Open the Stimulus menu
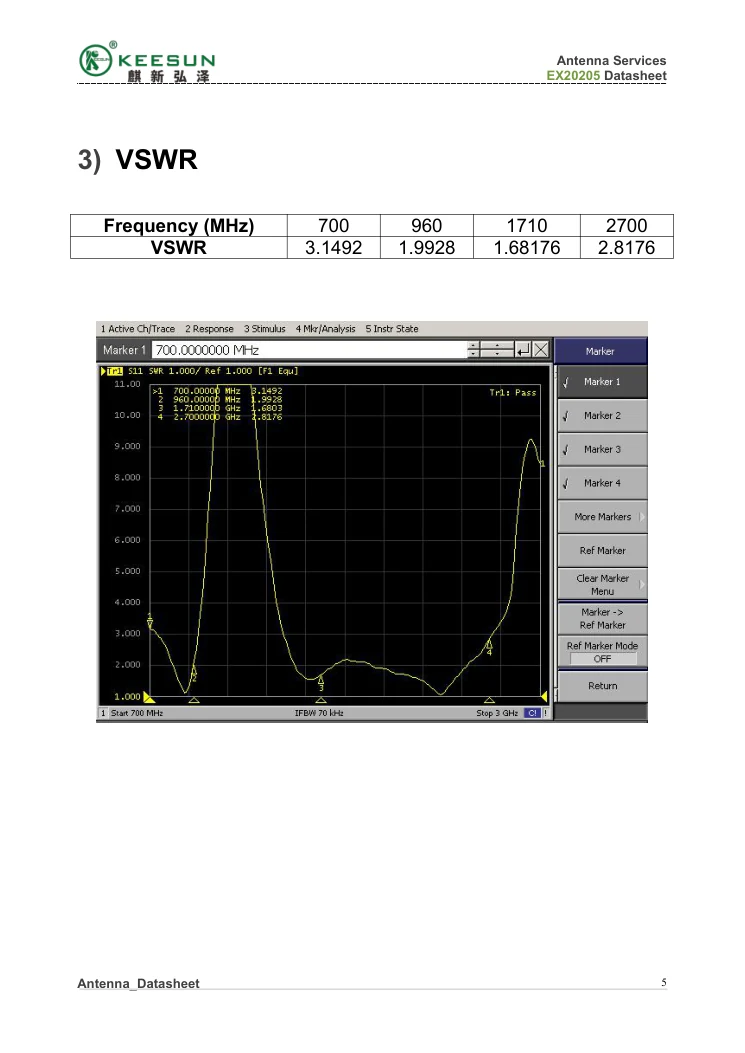The width and height of the screenshot is (745, 1053). pyautogui.click(x=265, y=329)
